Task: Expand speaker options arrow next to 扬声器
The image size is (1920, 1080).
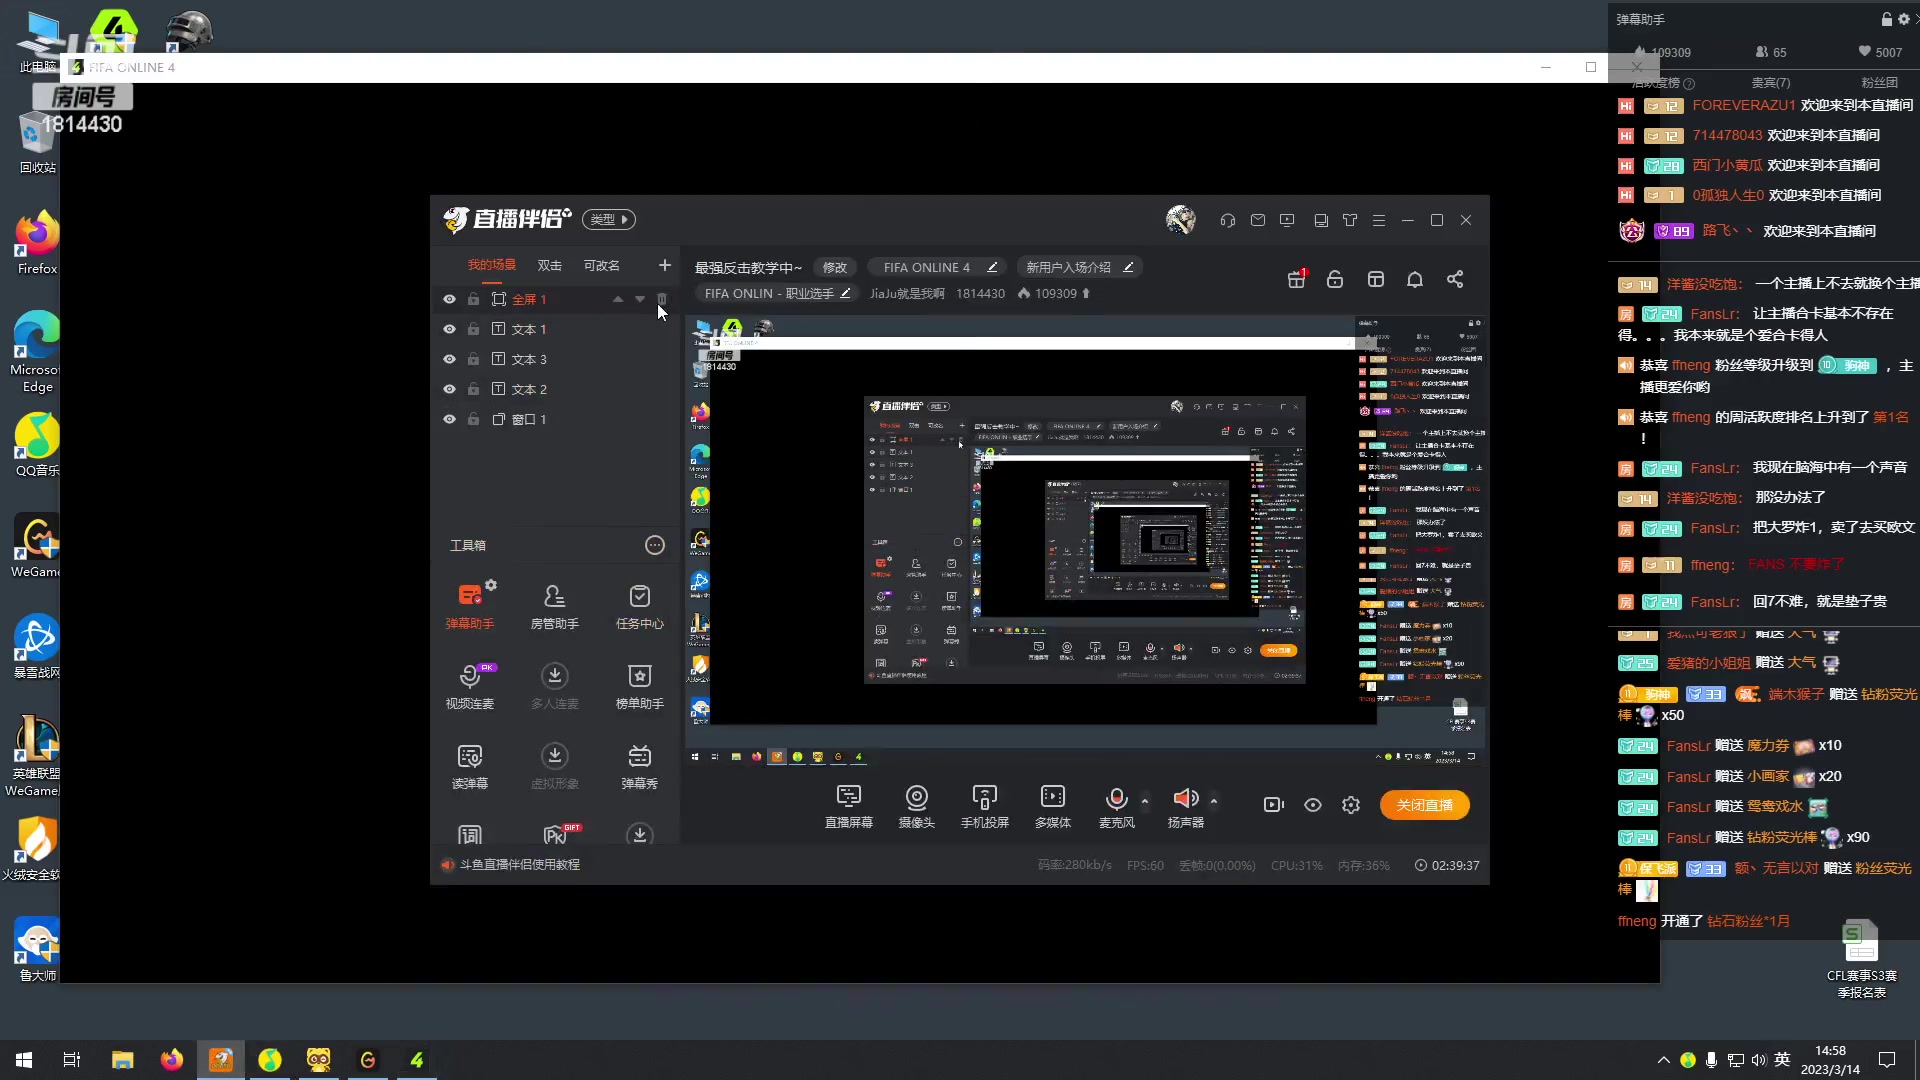Action: point(1214,800)
